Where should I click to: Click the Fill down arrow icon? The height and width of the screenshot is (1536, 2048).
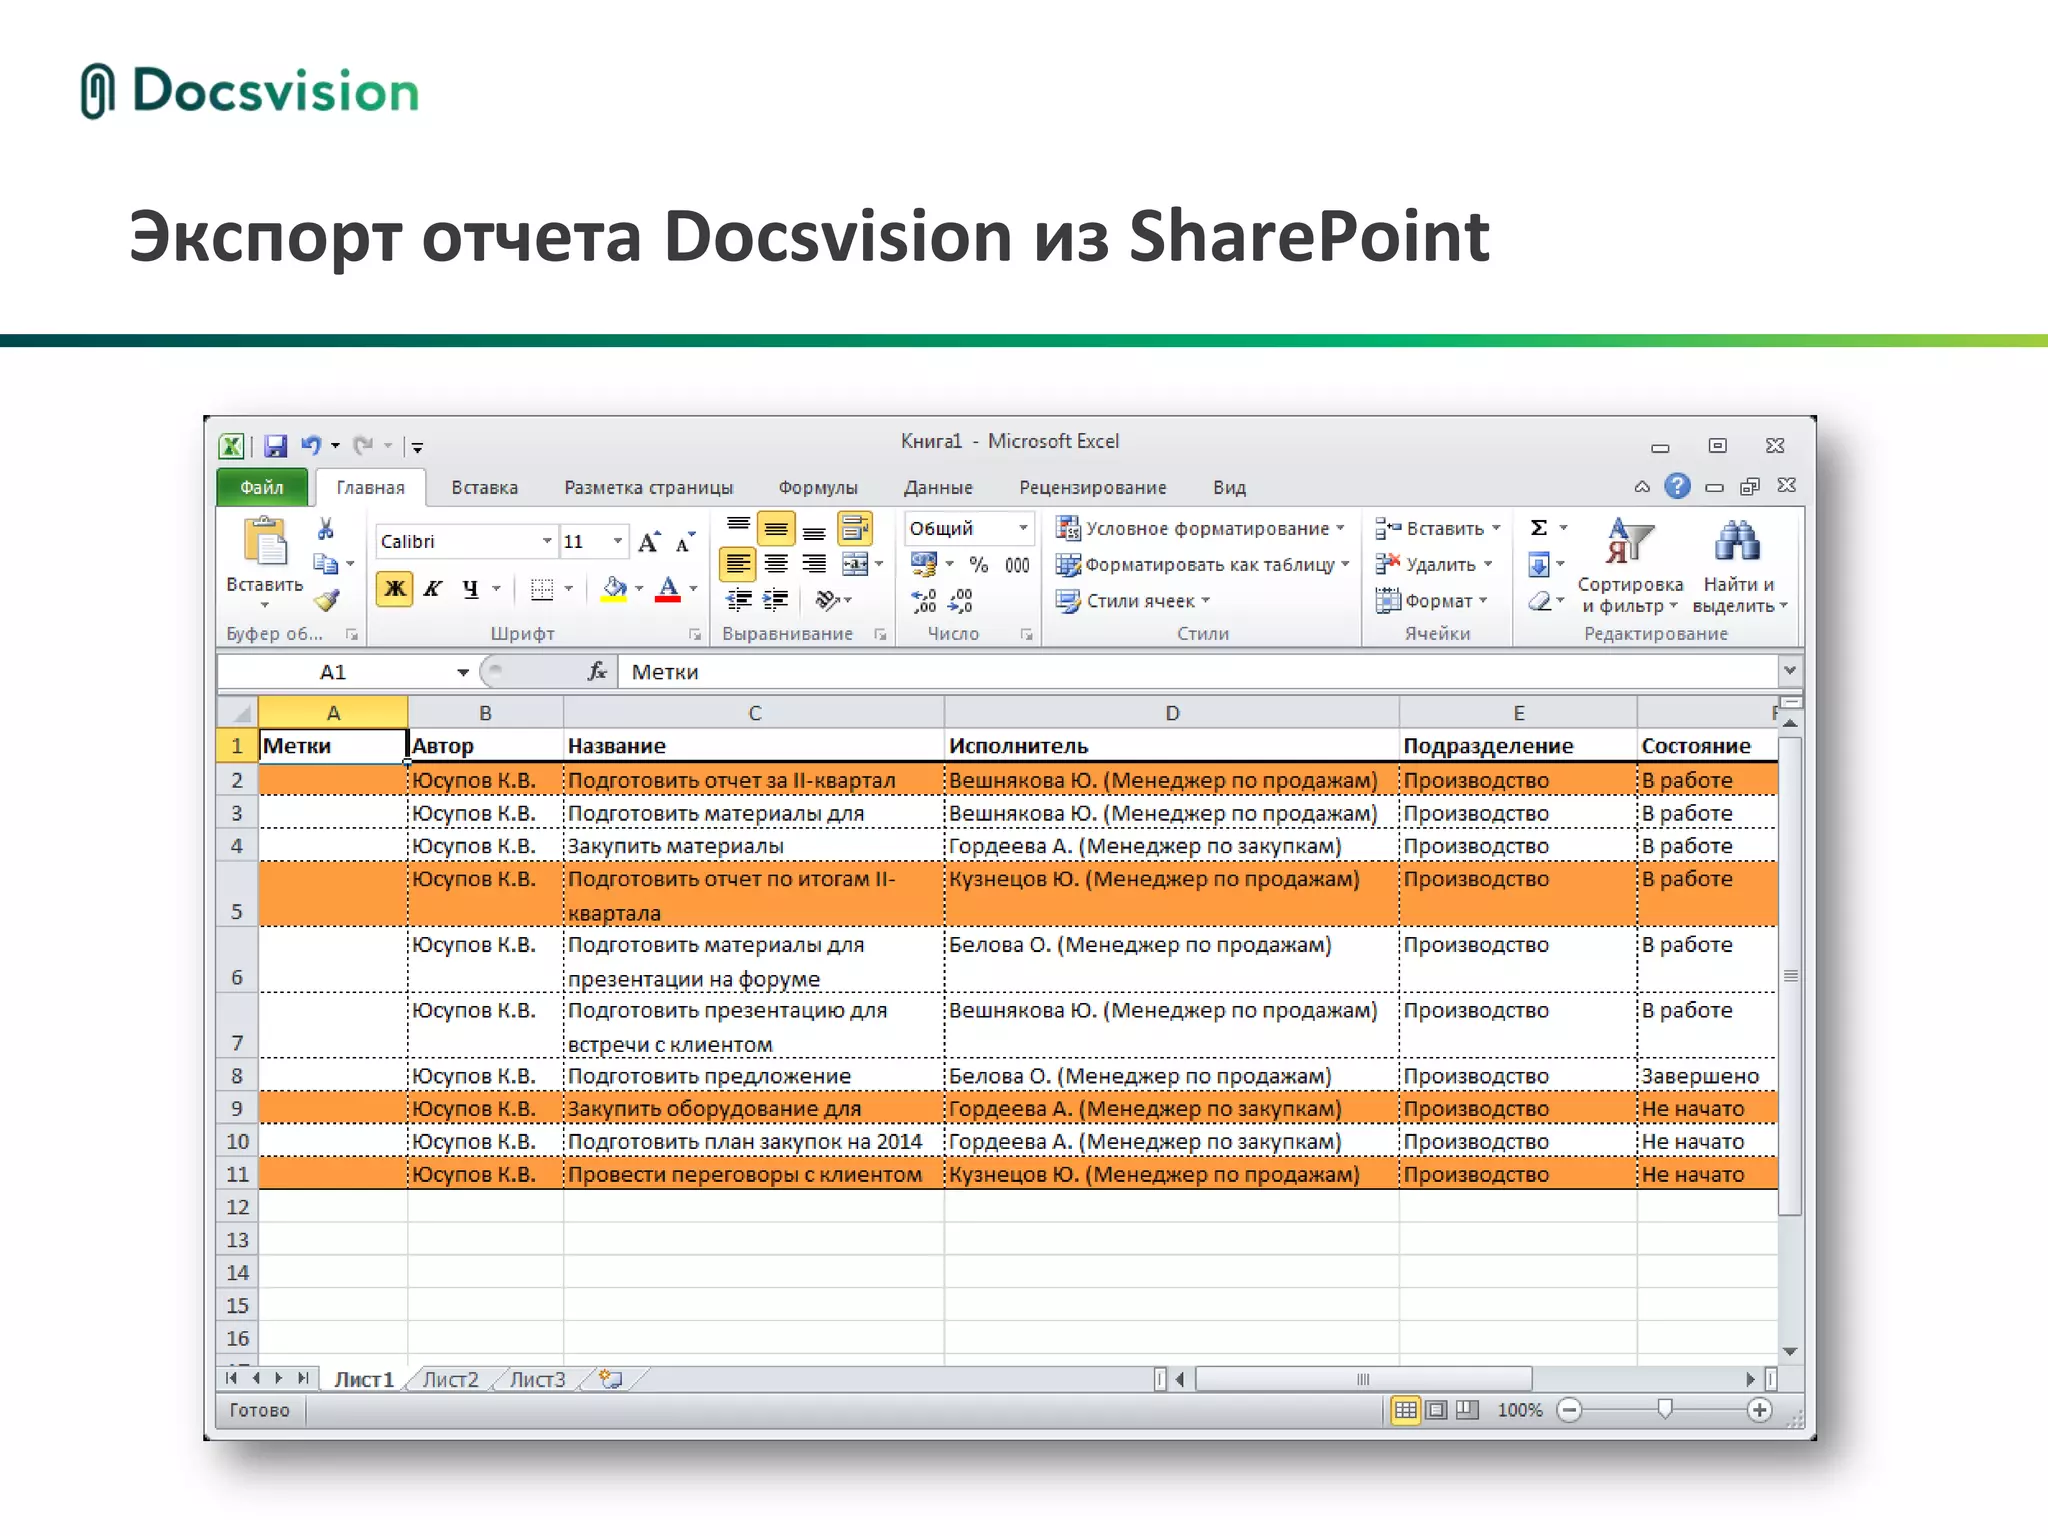click(x=1539, y=565)
